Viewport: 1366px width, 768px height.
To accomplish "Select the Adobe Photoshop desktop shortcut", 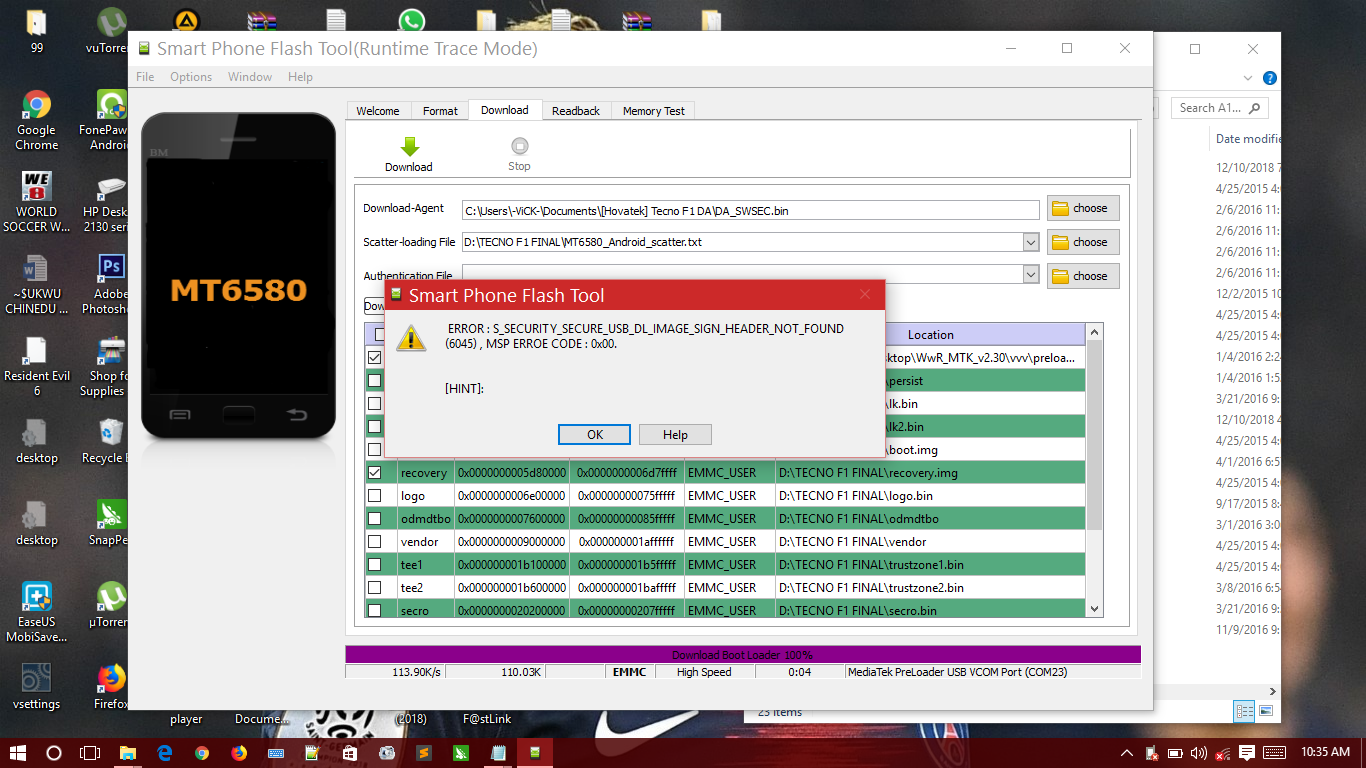I will (108, 285).
